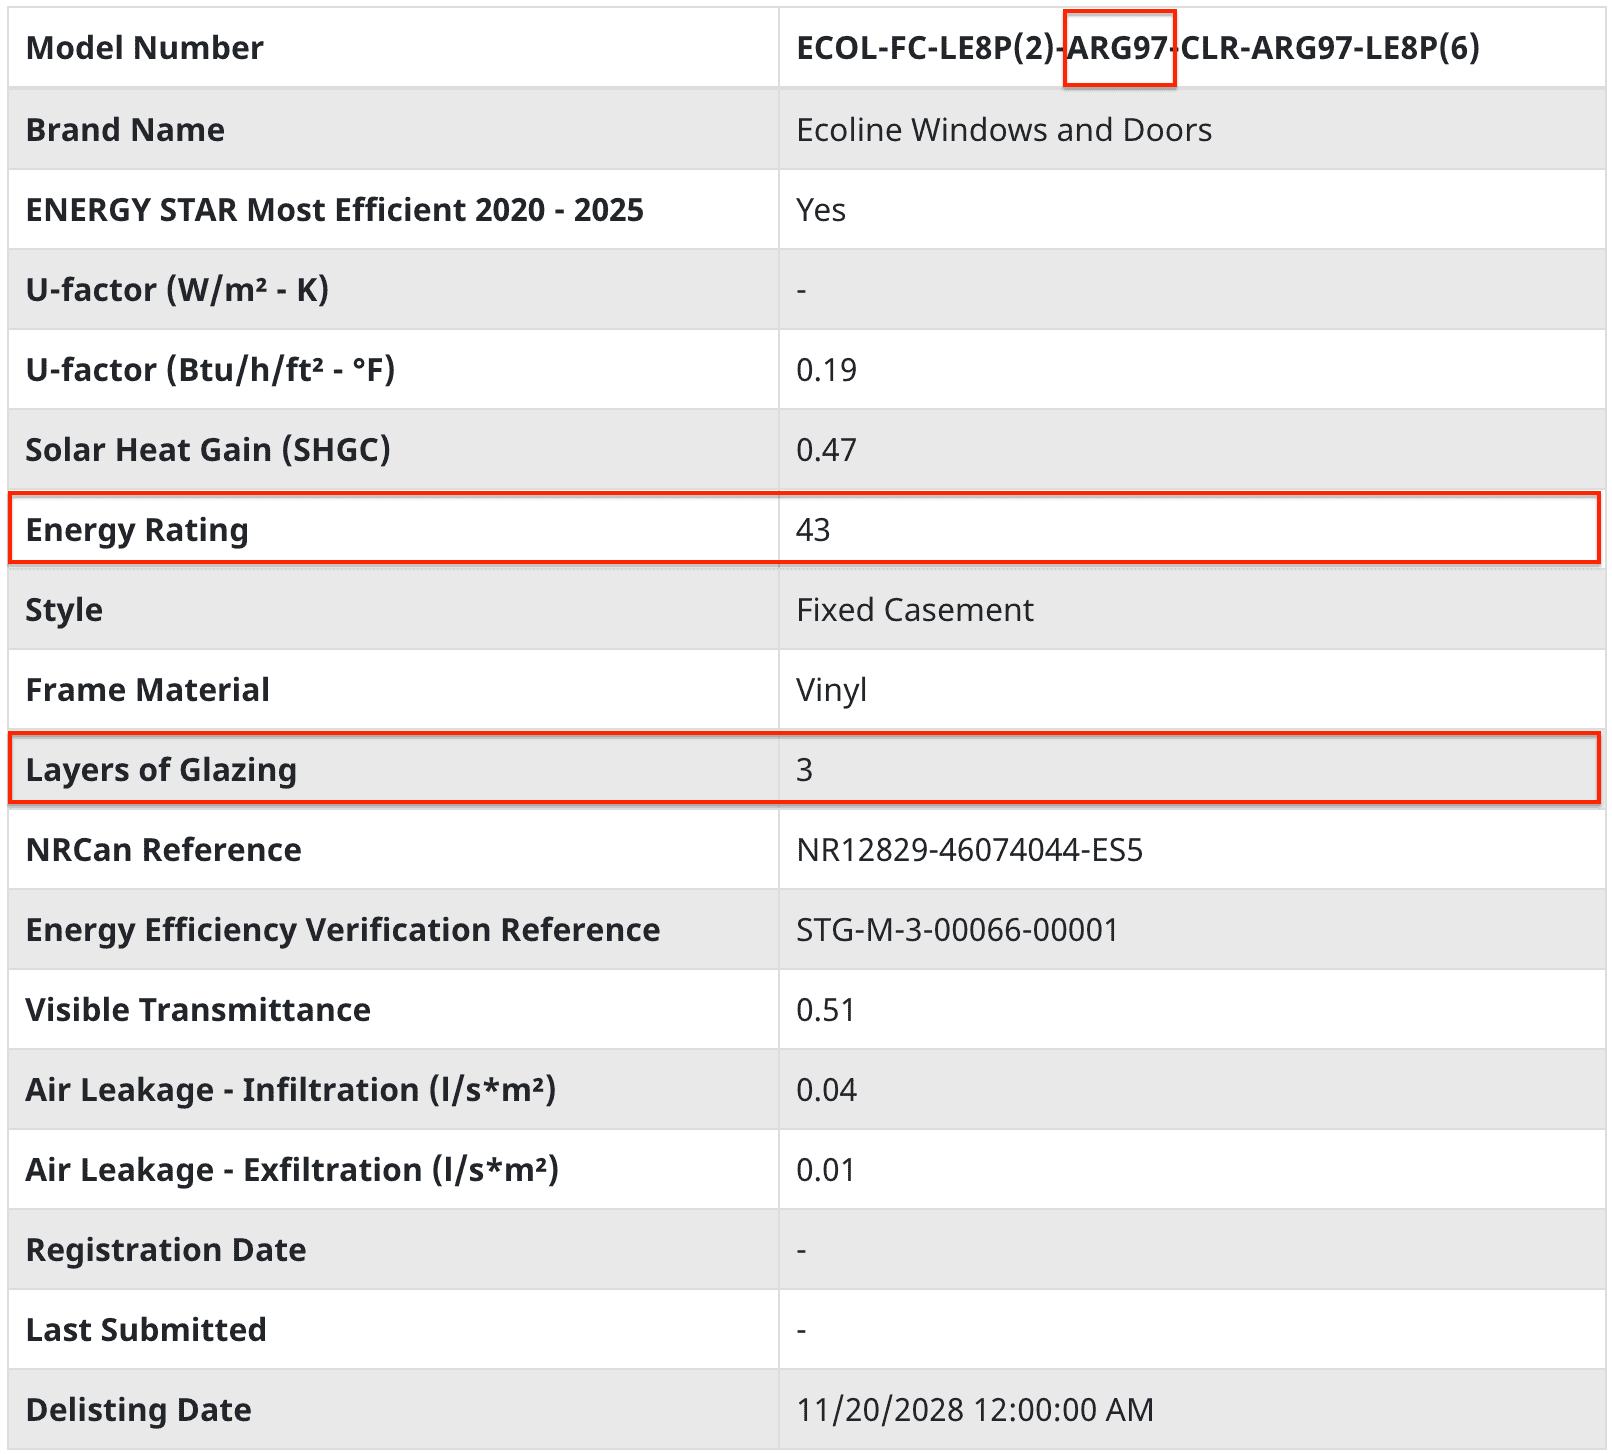Click the Registration Date label
This screenshot has height=1454, width=1612.
point(166,1250)
